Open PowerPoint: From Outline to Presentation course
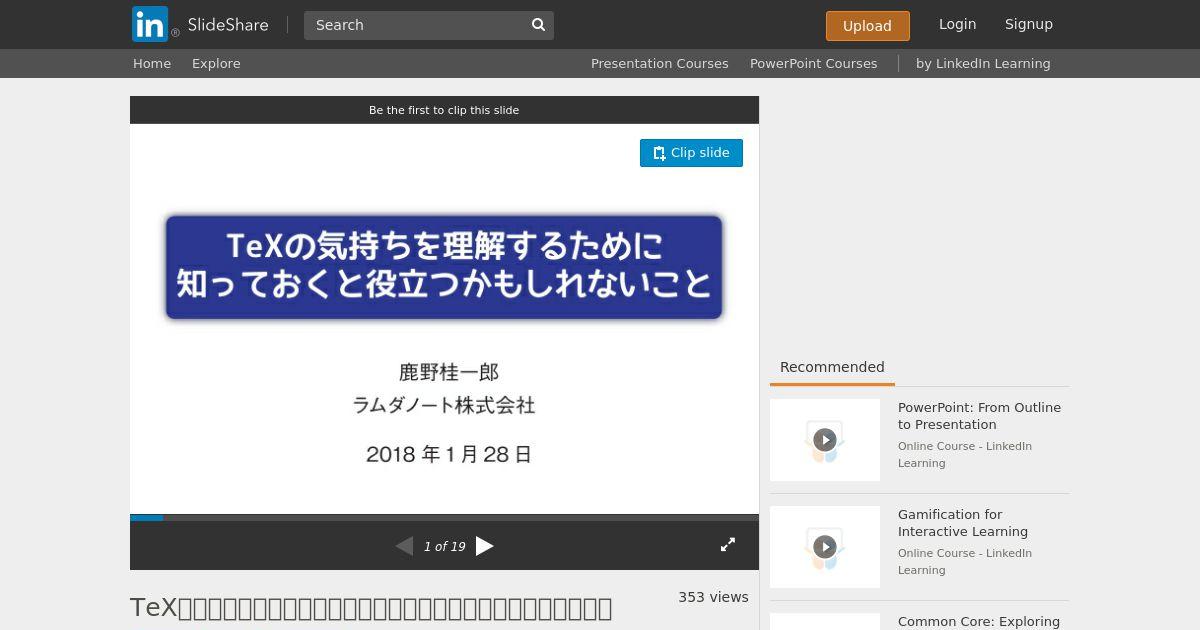1200x630 pixels. point(979,416)
